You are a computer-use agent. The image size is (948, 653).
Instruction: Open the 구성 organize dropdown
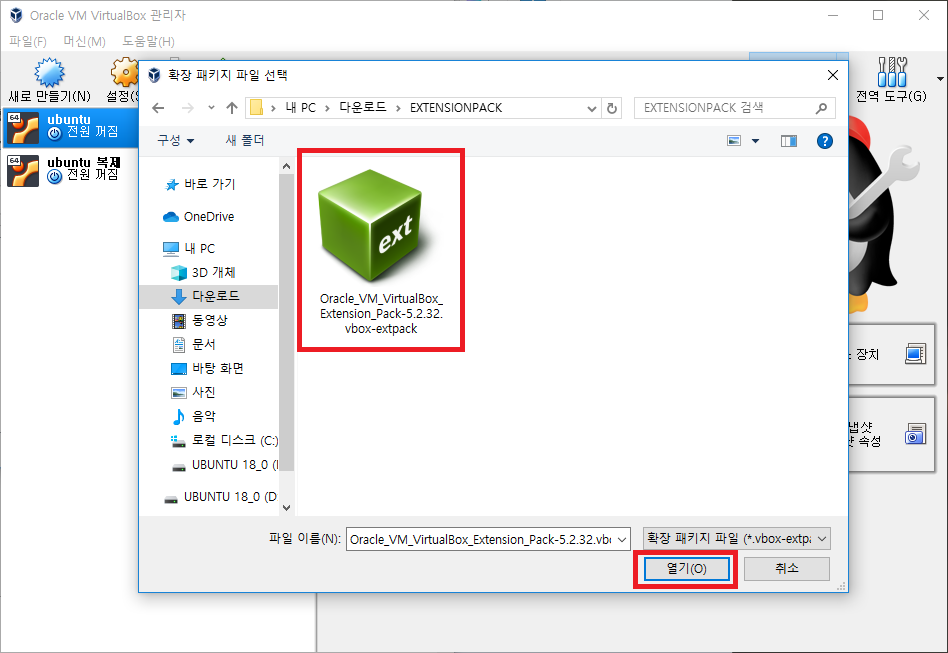176,140
